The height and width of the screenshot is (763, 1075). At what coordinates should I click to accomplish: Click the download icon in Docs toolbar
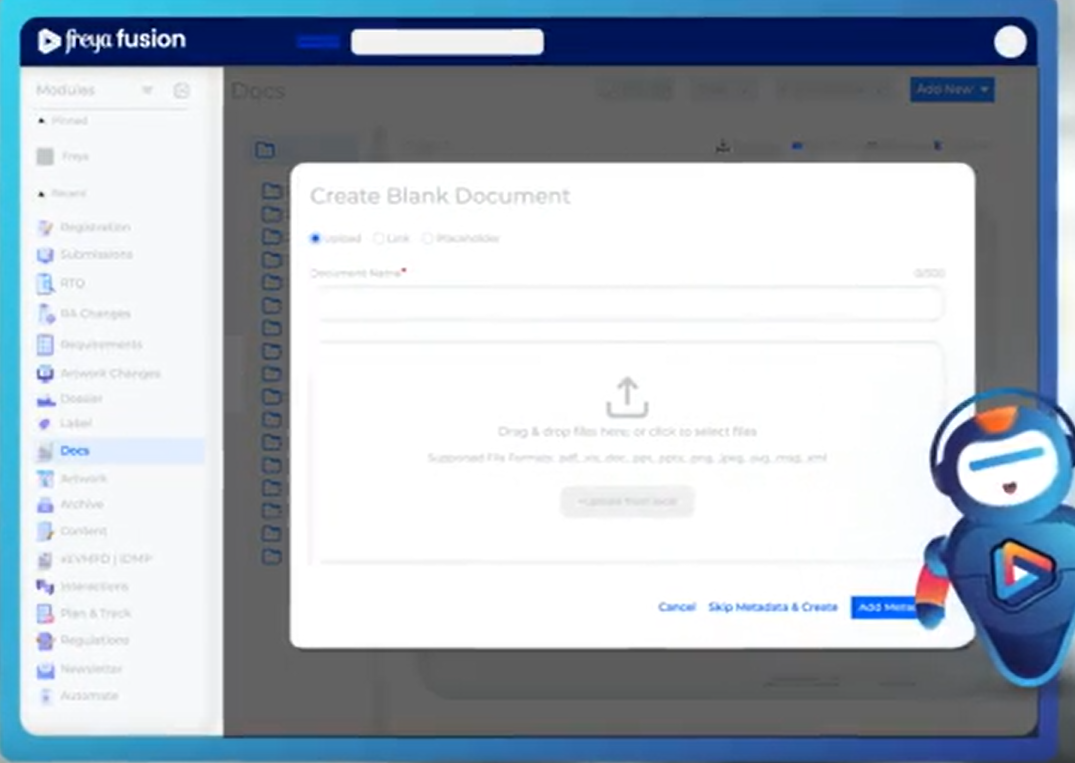pos(723,146)
